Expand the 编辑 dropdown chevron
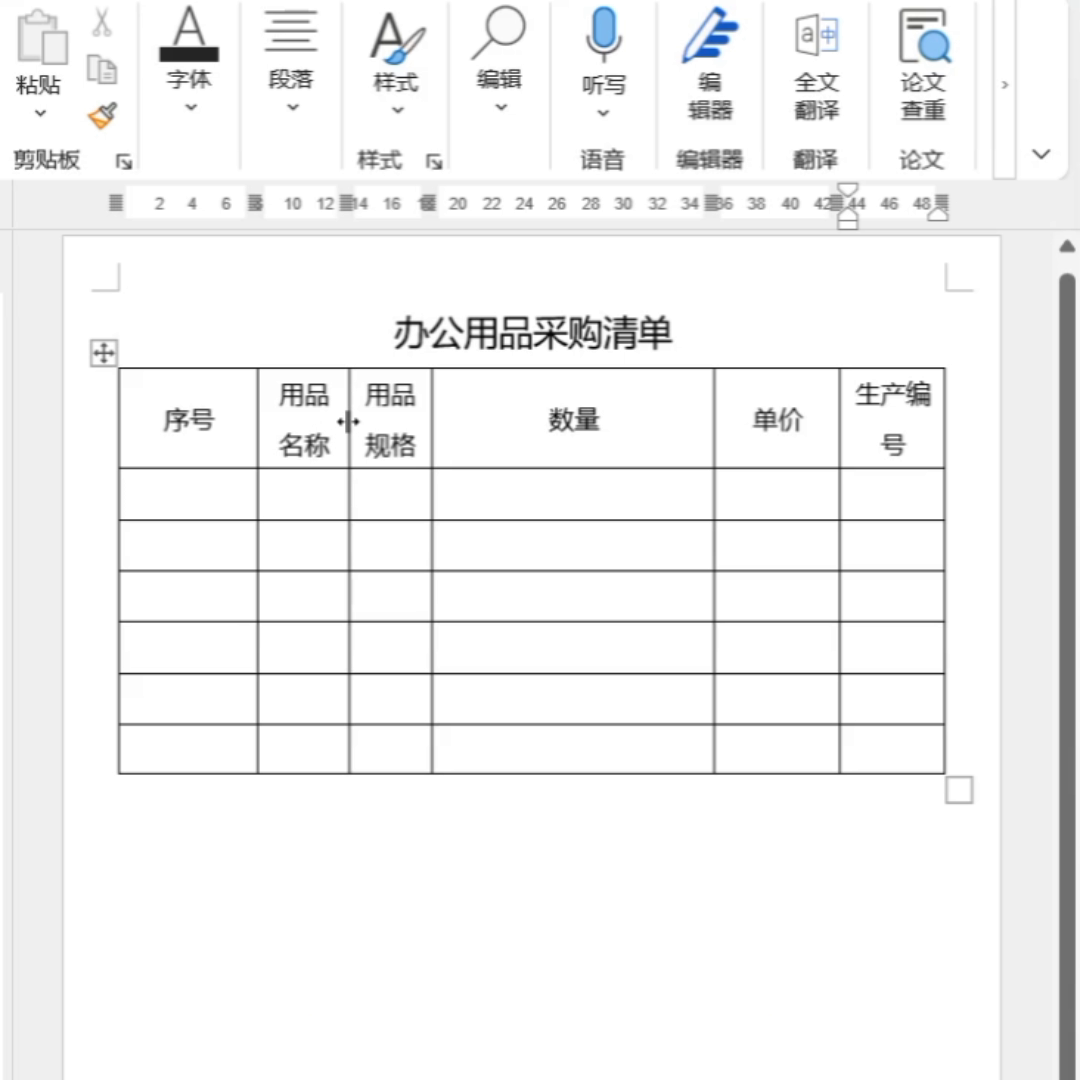Screen dimensions: 1080x1080 501,107
